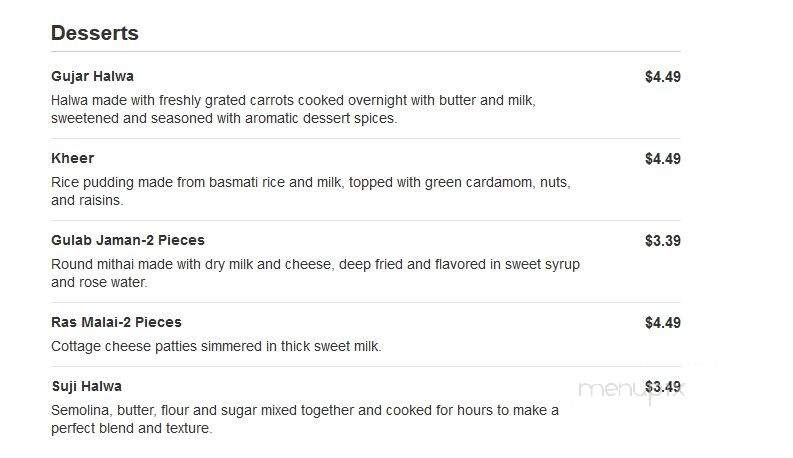793x458 pixels.
Task: Open the Gulab Jaman-2 Pieces item
Action: (128, 240)
